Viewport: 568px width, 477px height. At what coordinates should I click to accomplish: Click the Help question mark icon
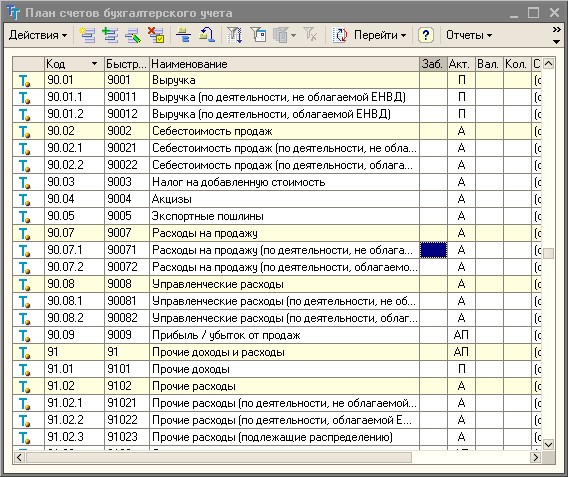(x=426, y=35)
